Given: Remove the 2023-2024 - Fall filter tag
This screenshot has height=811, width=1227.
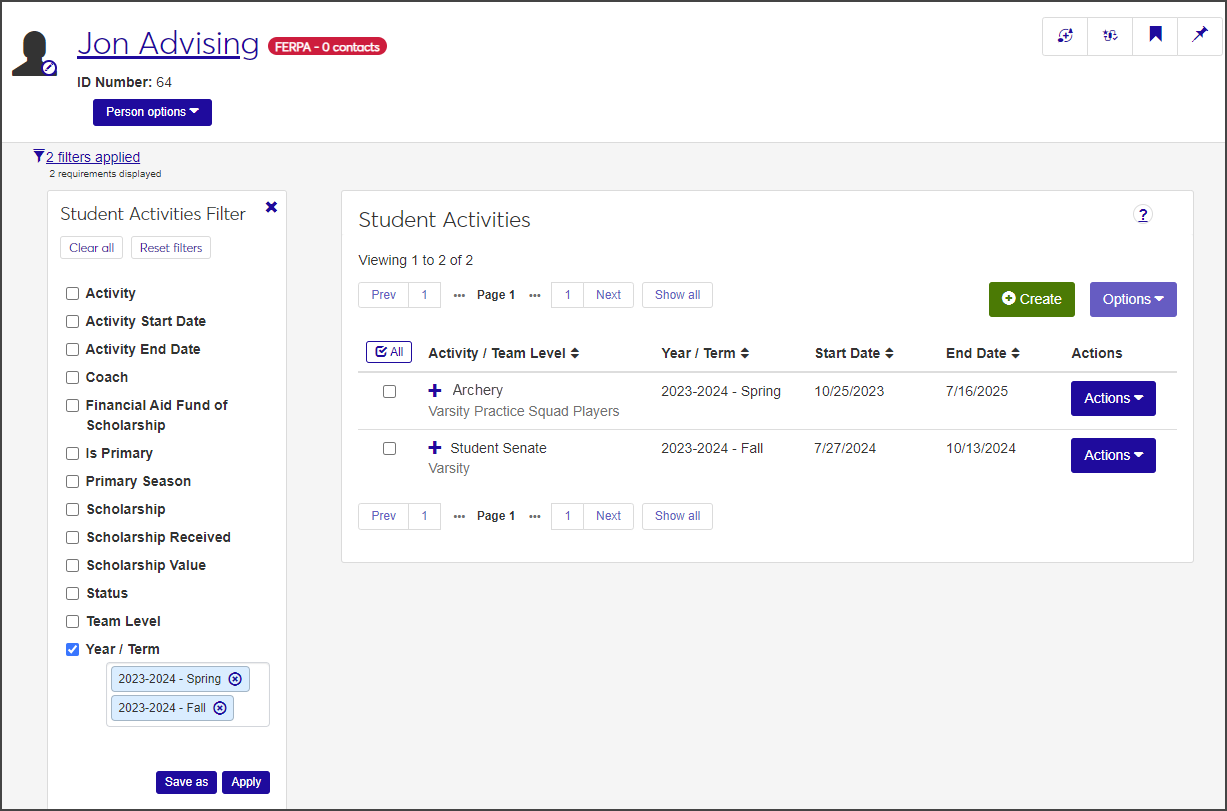Looking at the screenshot, I should pos(220,708).
